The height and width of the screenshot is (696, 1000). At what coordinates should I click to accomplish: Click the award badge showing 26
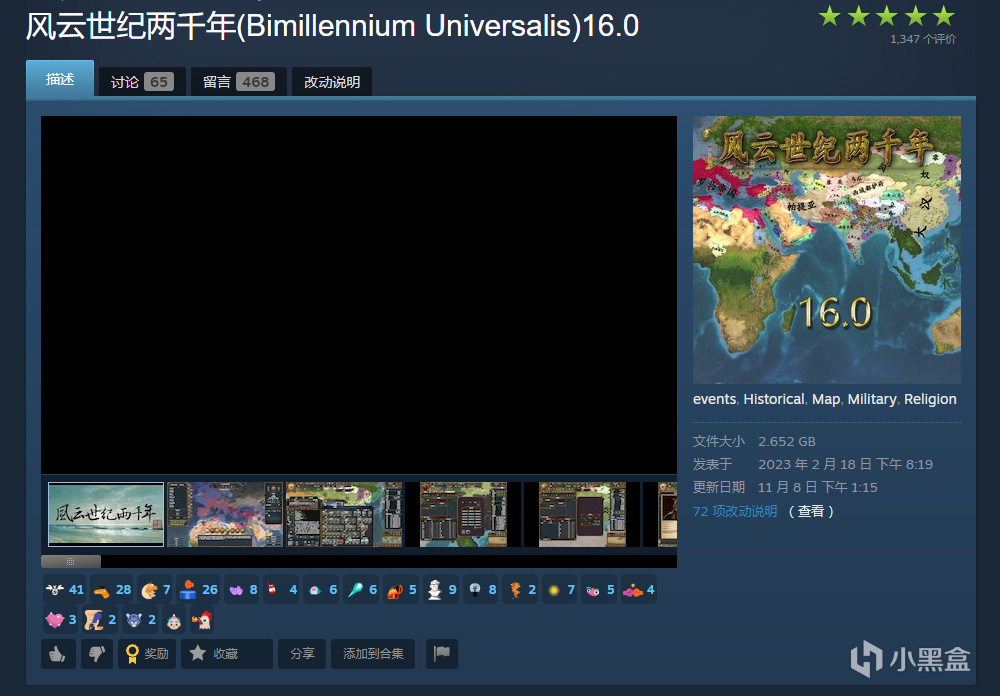[x=198, y=590]
